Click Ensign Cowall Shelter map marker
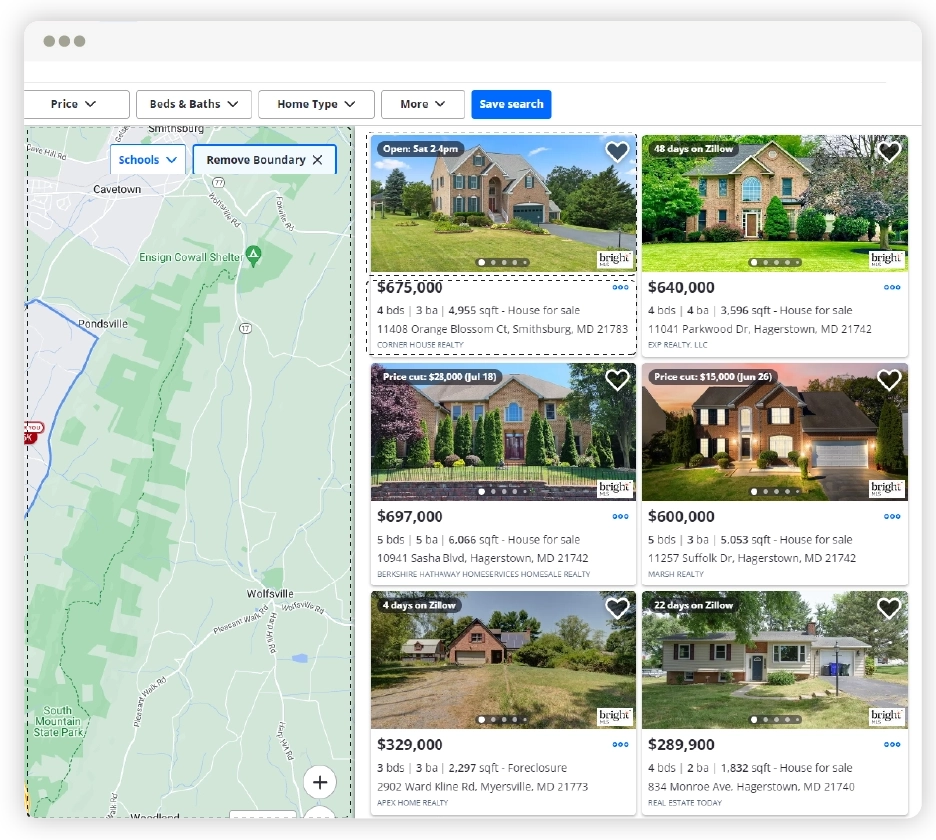 click(254, 255)
